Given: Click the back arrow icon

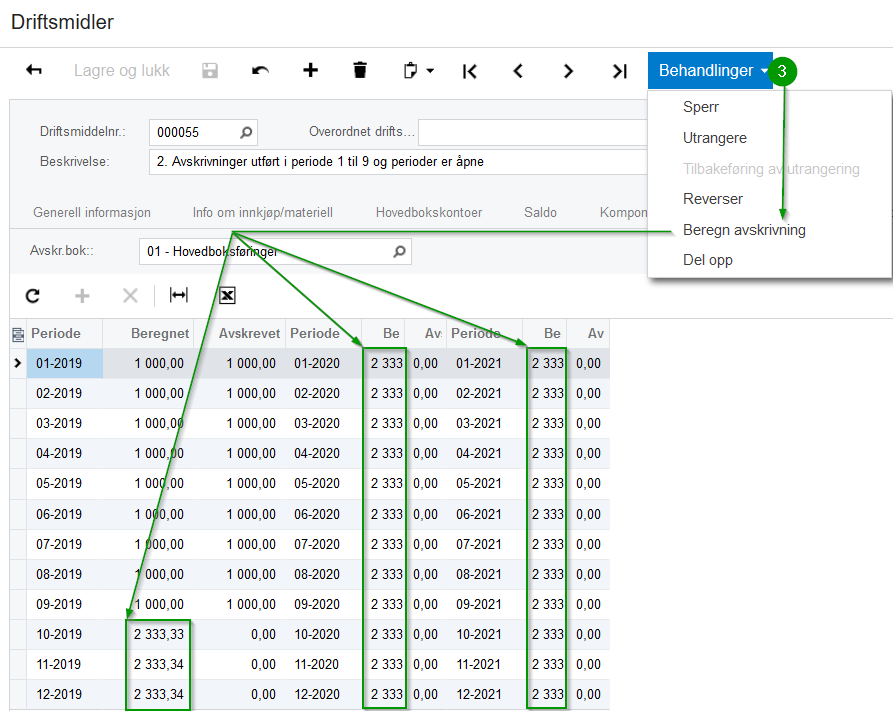Looking at the screenshot, I should (34, 71).
